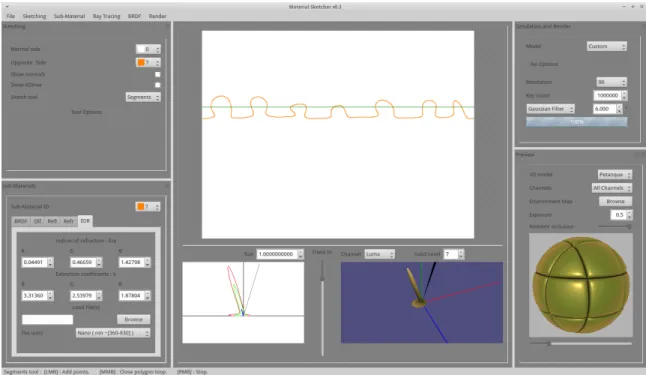646x375 pixels.
Task: Open the Model Custom dropdown
Action: [x=607, y=46]
